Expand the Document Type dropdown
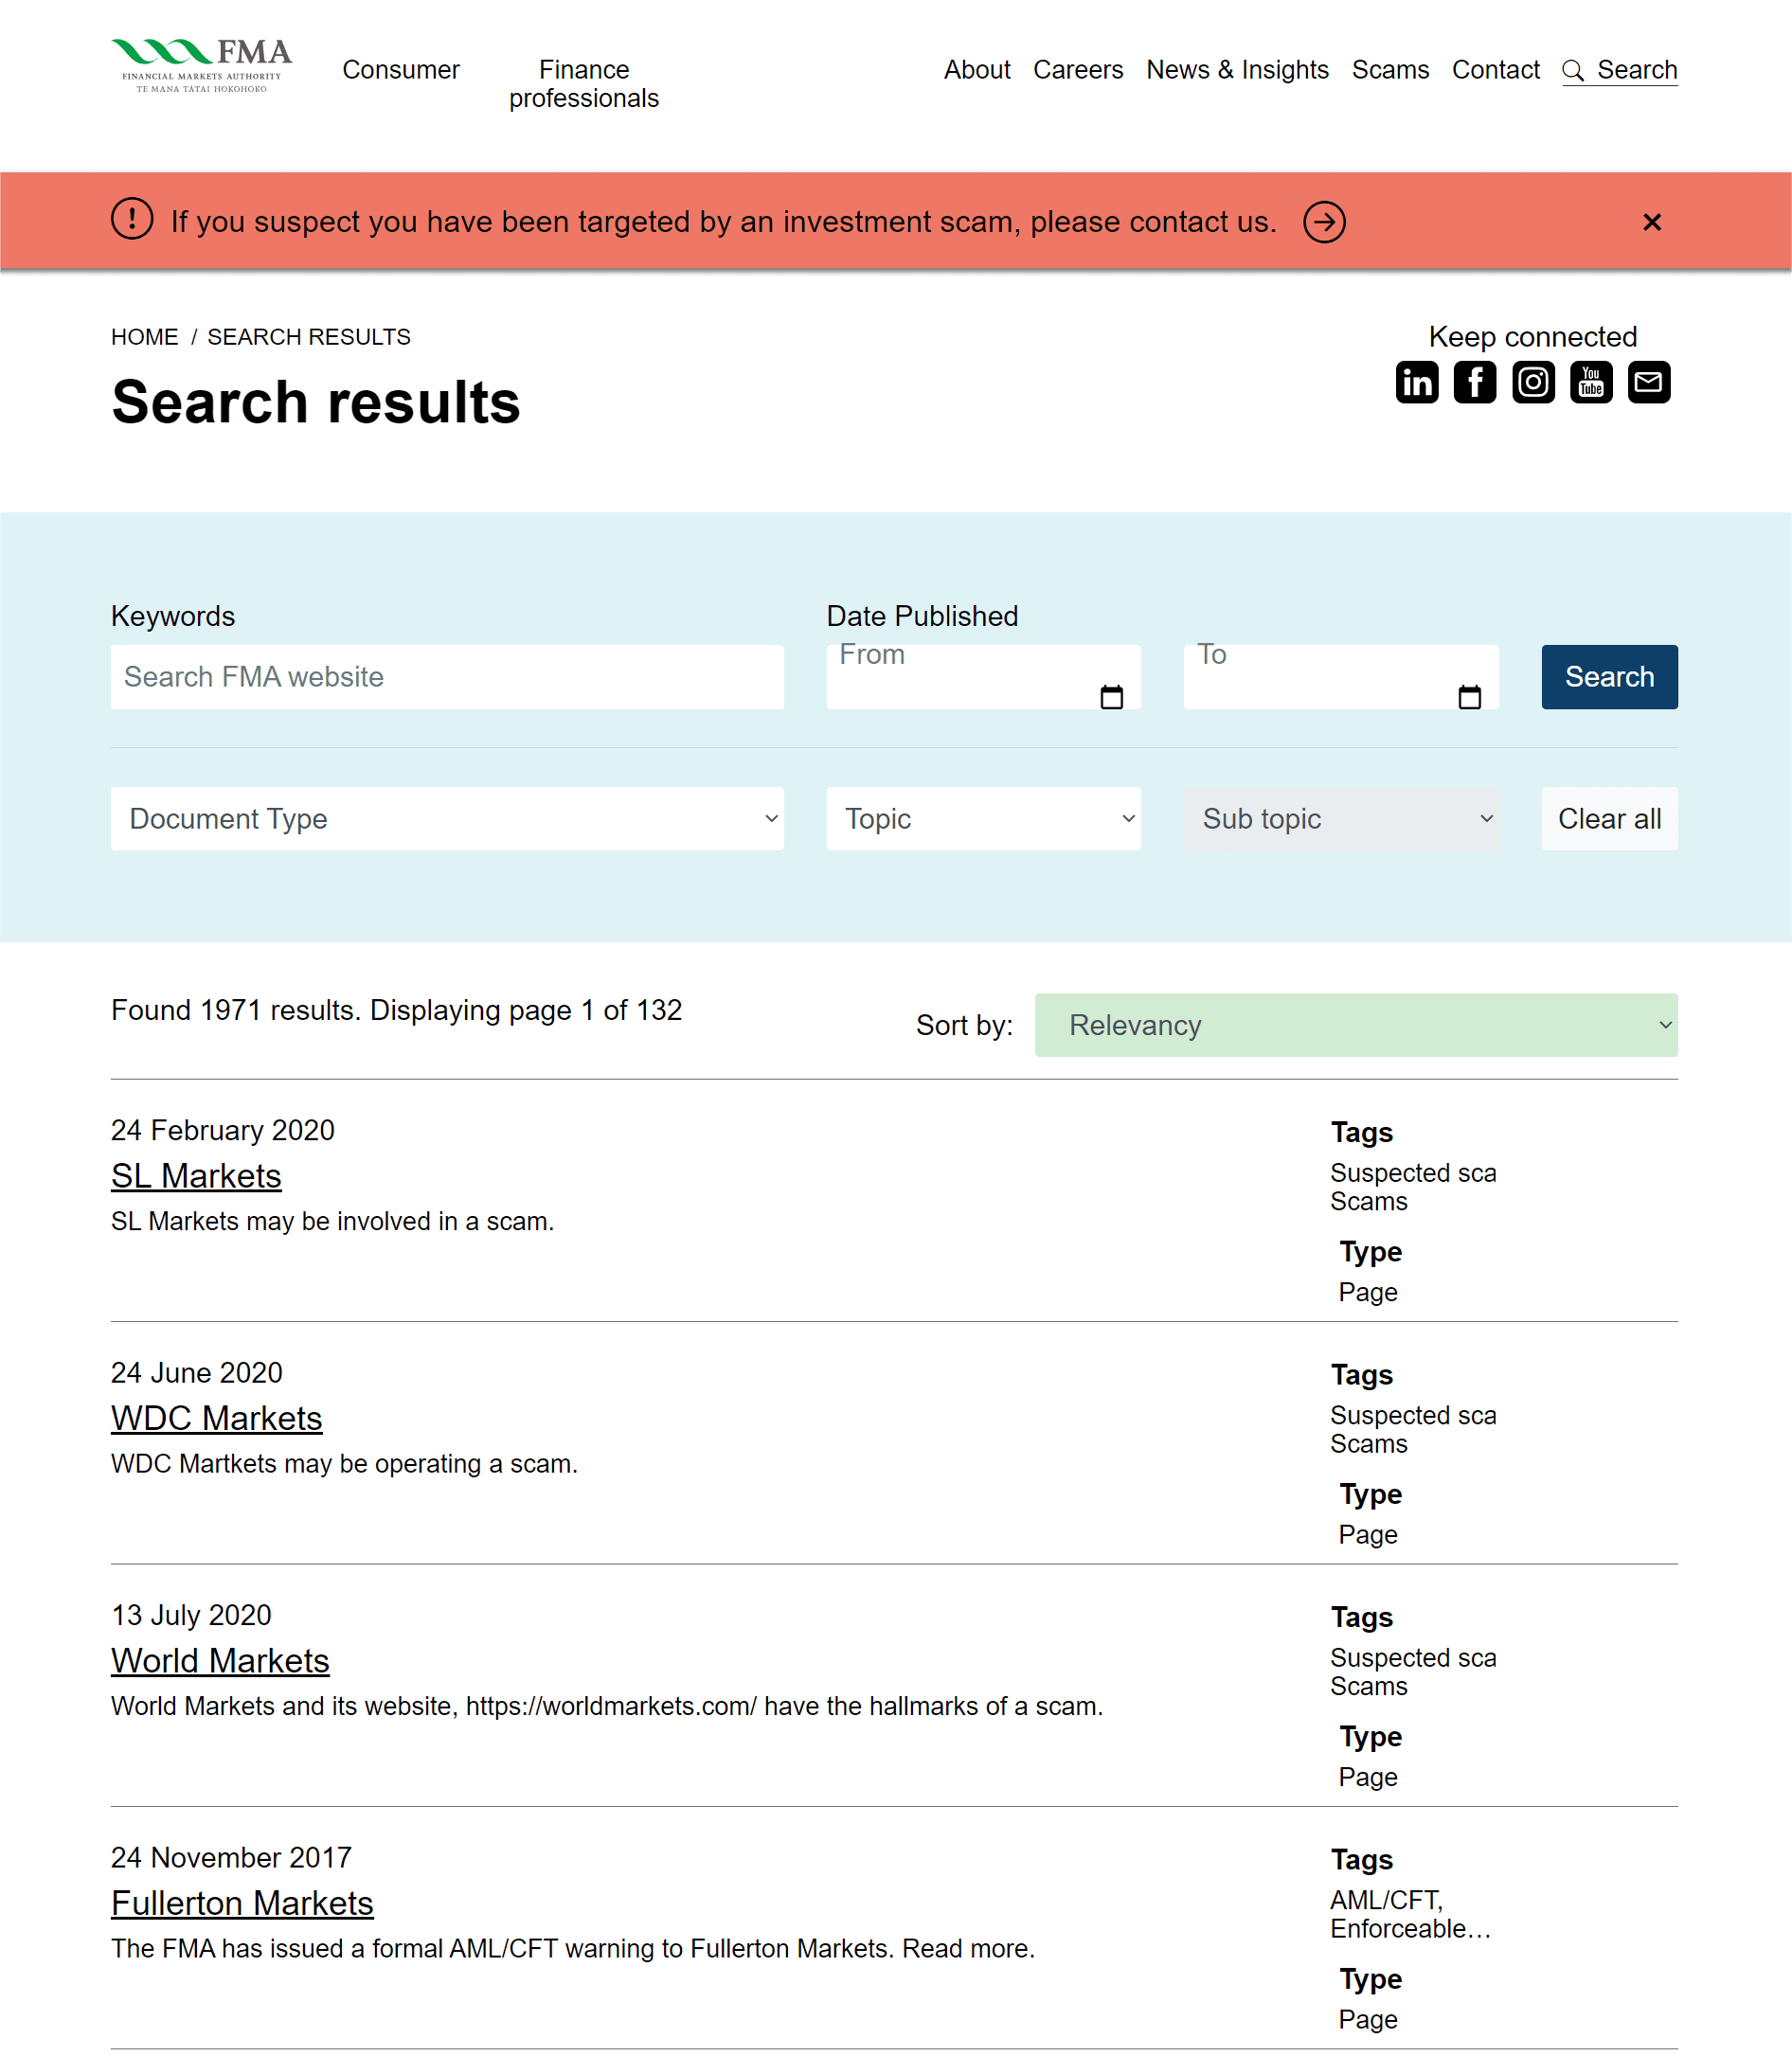 click(447, 819)
